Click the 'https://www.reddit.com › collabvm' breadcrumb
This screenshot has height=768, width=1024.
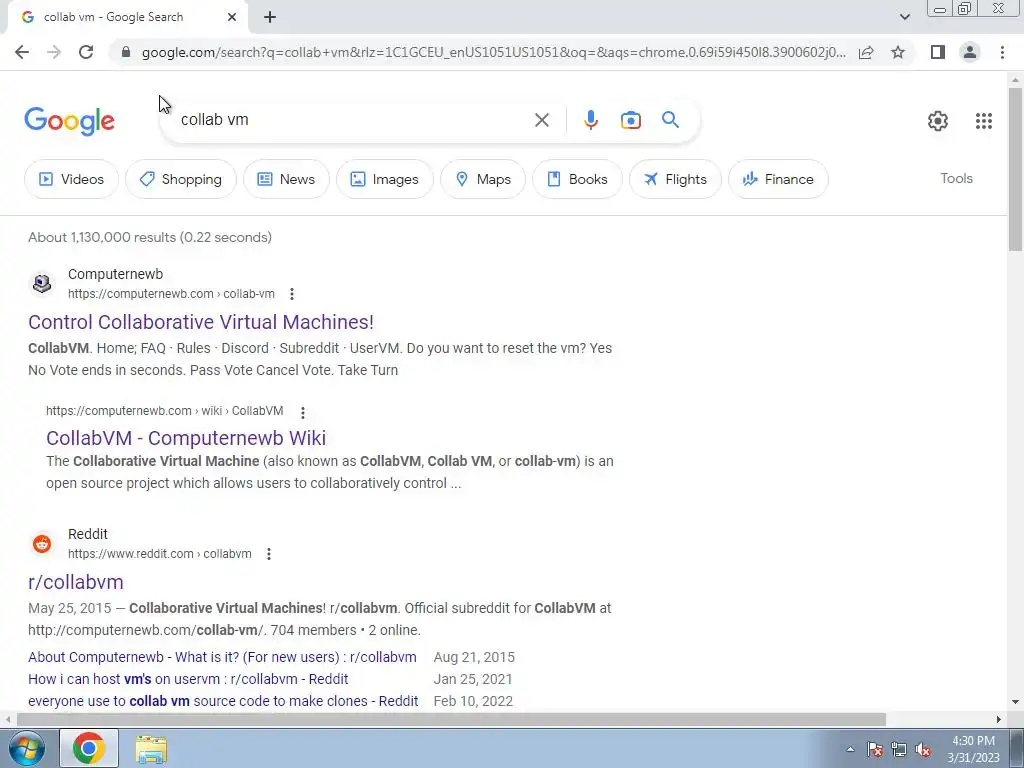pos(159,554)
